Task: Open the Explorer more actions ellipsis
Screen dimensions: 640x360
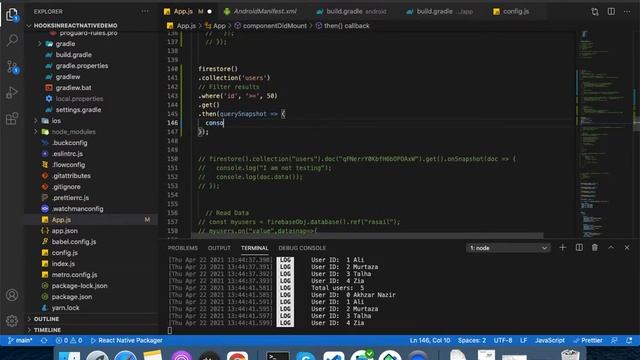Action: click(x=145, y=11)
